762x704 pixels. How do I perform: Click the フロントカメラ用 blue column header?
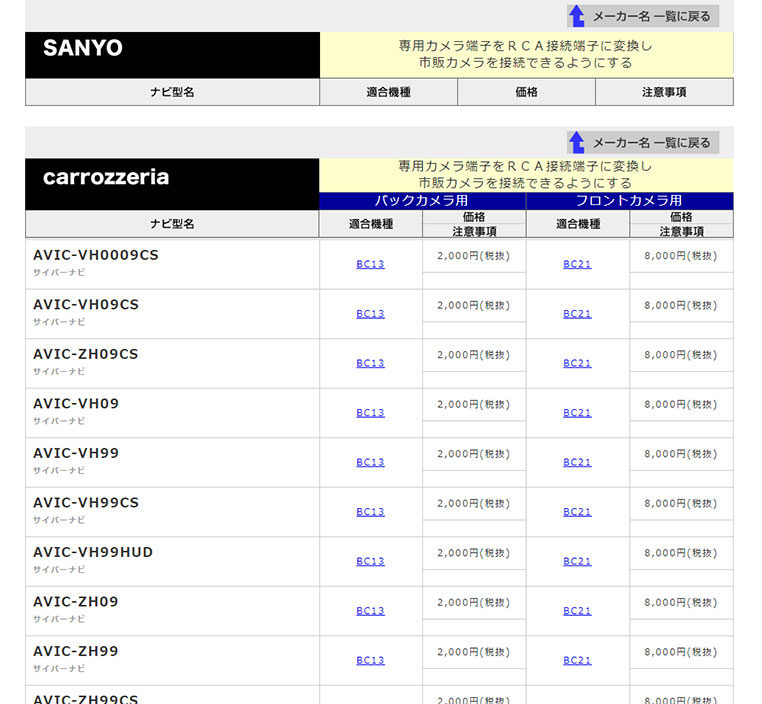[630, 201]
